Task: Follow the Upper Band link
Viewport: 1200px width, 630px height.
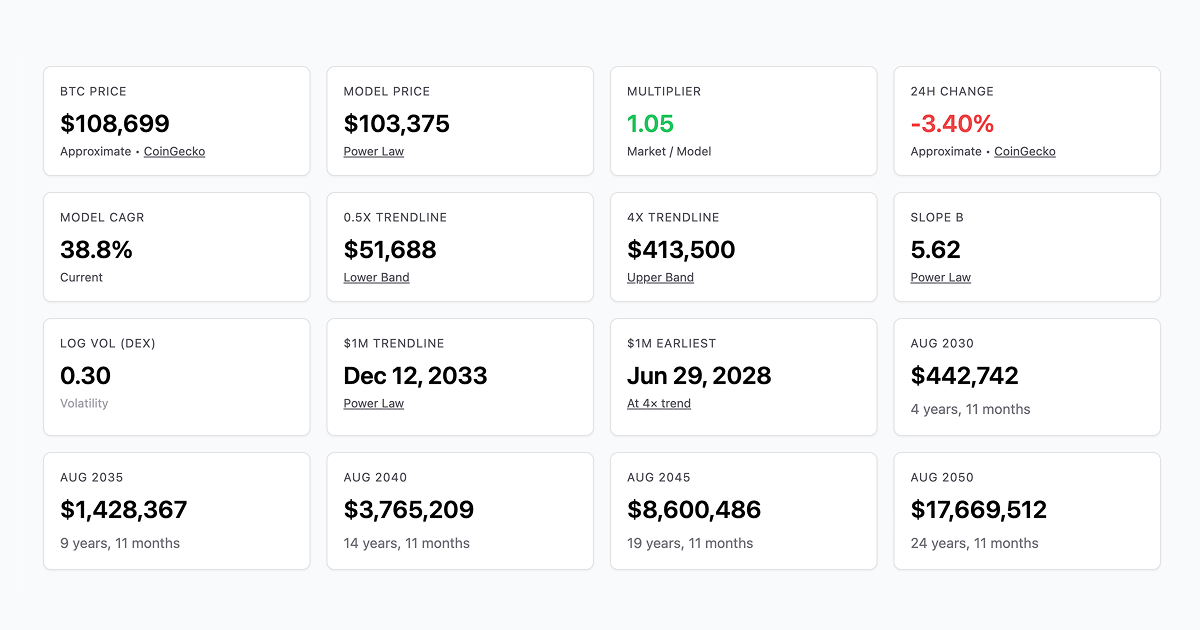Action: (660, 278)
